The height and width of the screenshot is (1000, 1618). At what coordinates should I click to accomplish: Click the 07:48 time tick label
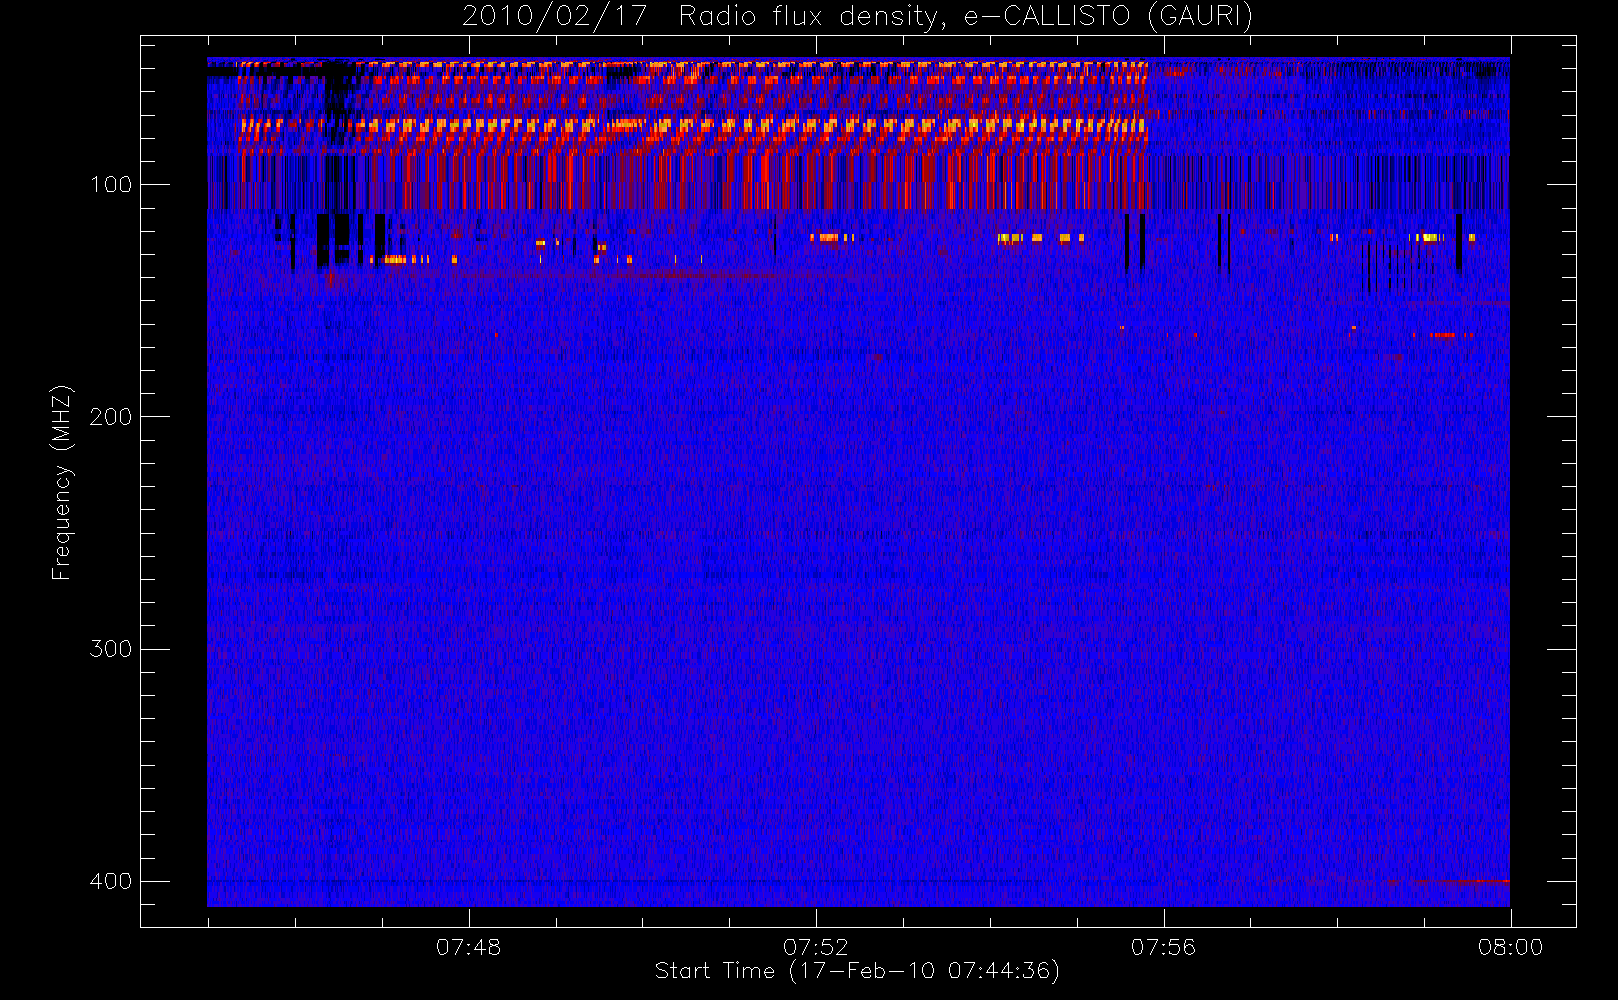(468, 947)
